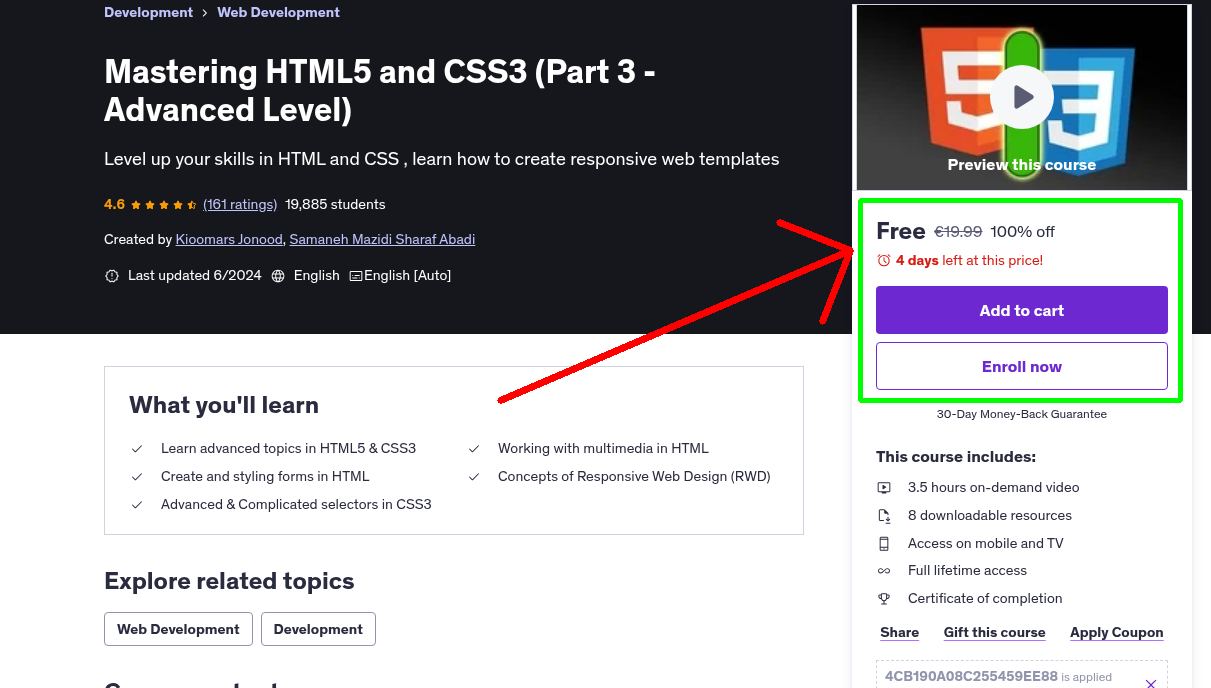Screen dimensions: 1211x688
Task: Click the Enroll now button
Action: click(x=1022, y=366)
